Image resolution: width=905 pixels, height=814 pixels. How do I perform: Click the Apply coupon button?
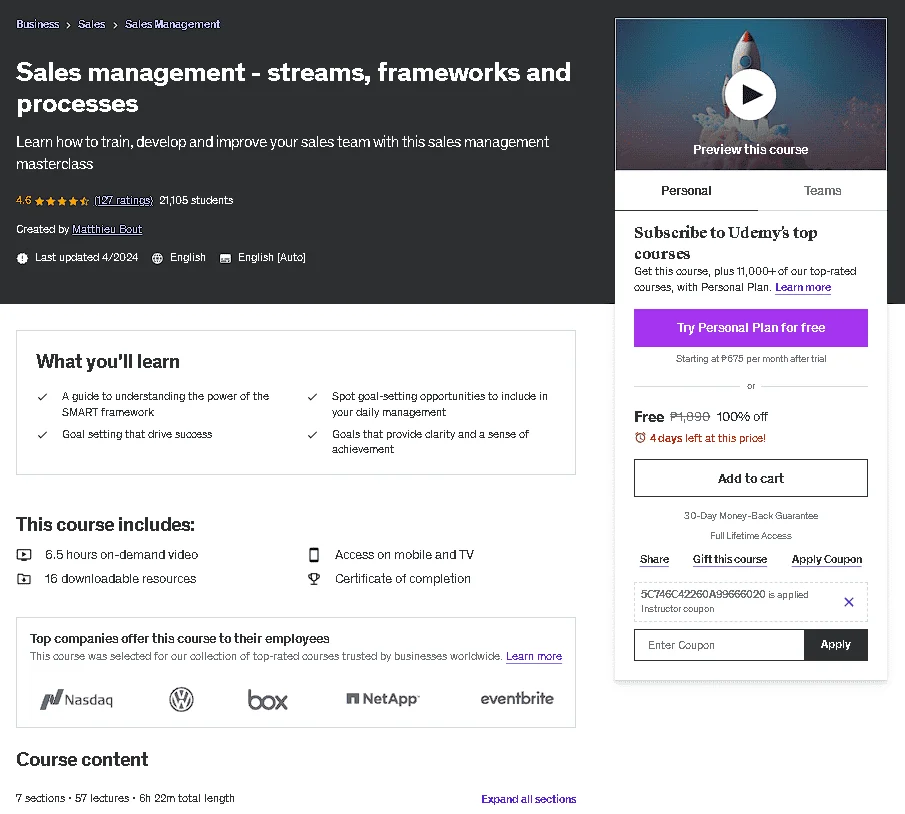pos(836,645)
